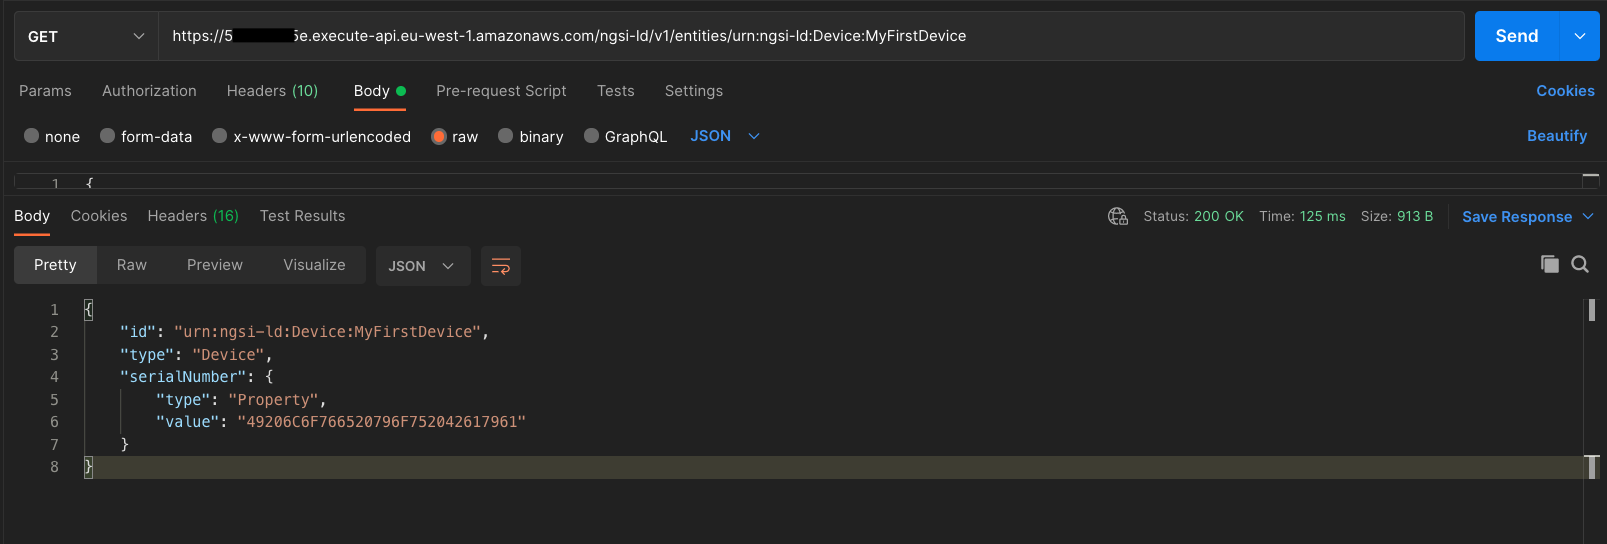Click inside the request URL field

[811, 36]
